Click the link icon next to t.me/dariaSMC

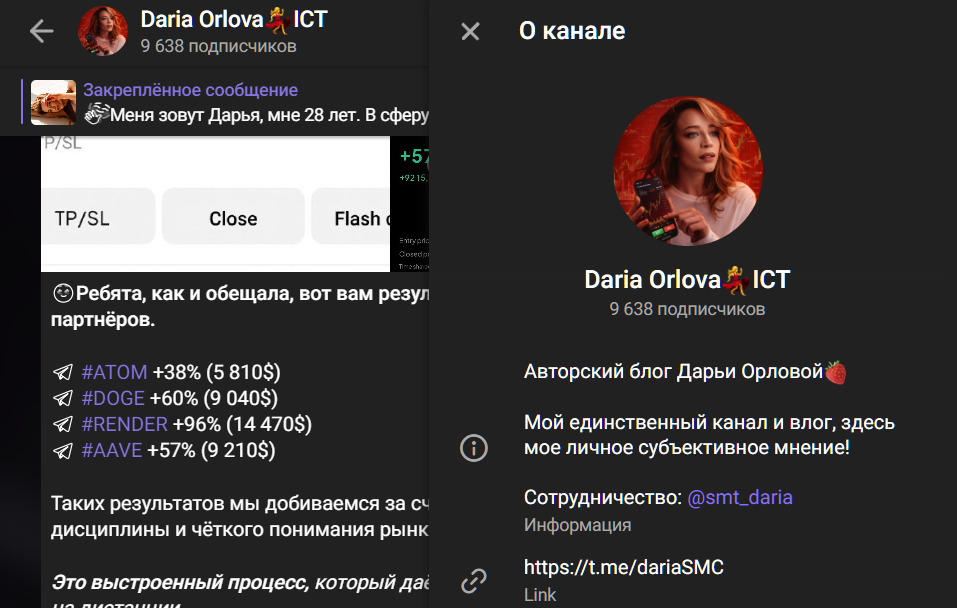pos(473,580)
